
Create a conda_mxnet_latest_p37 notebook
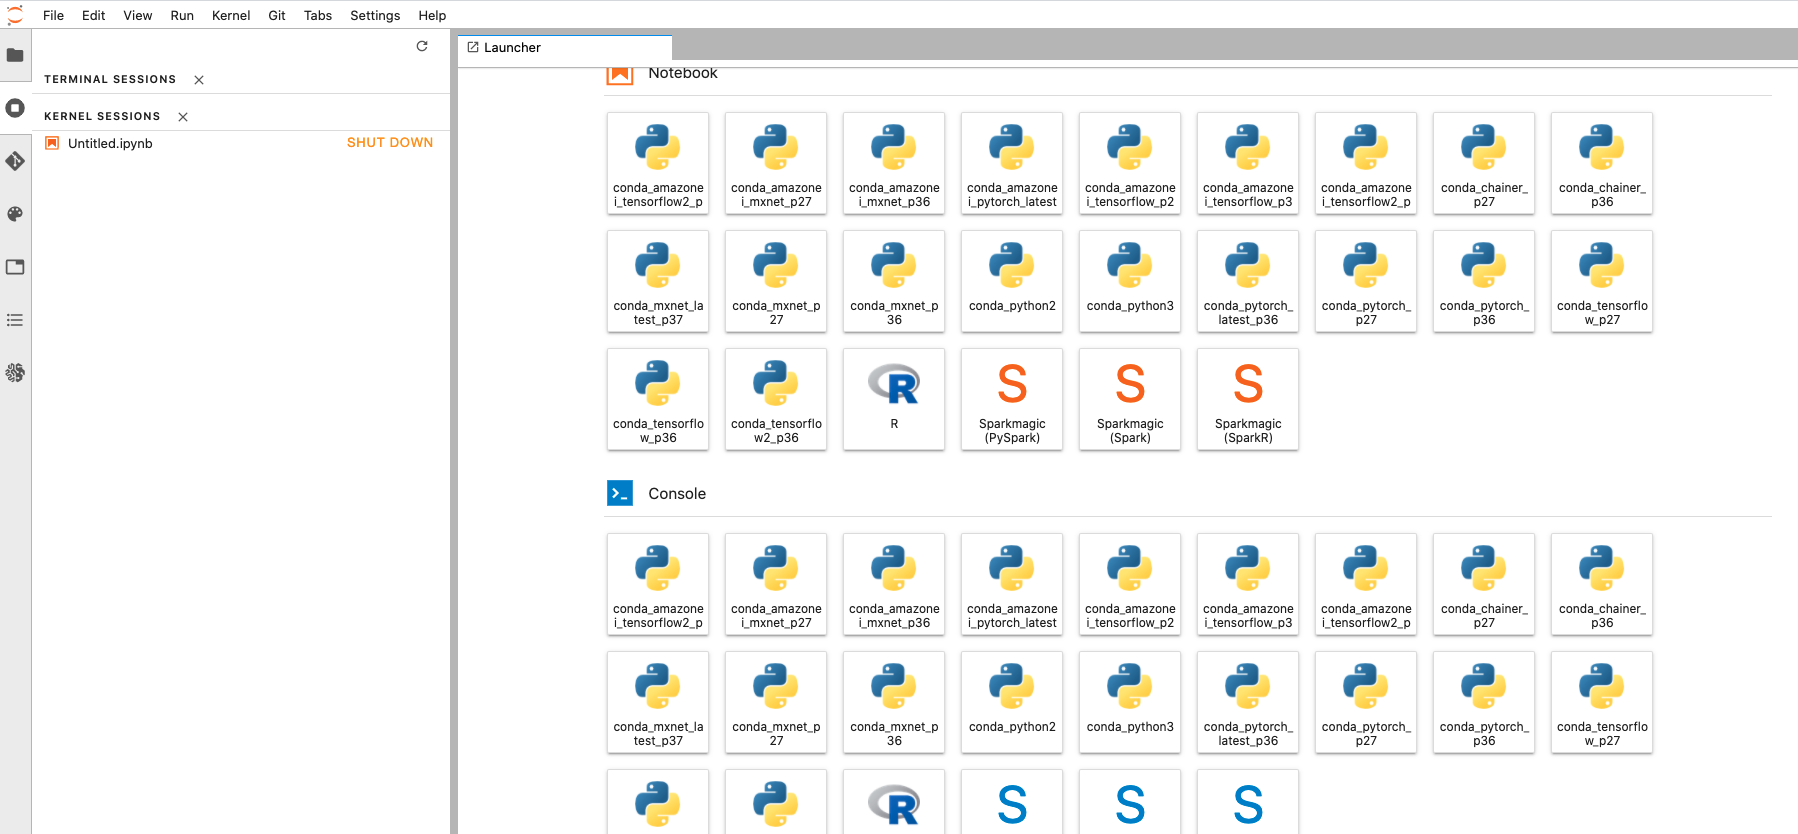[x=658, y=281]
